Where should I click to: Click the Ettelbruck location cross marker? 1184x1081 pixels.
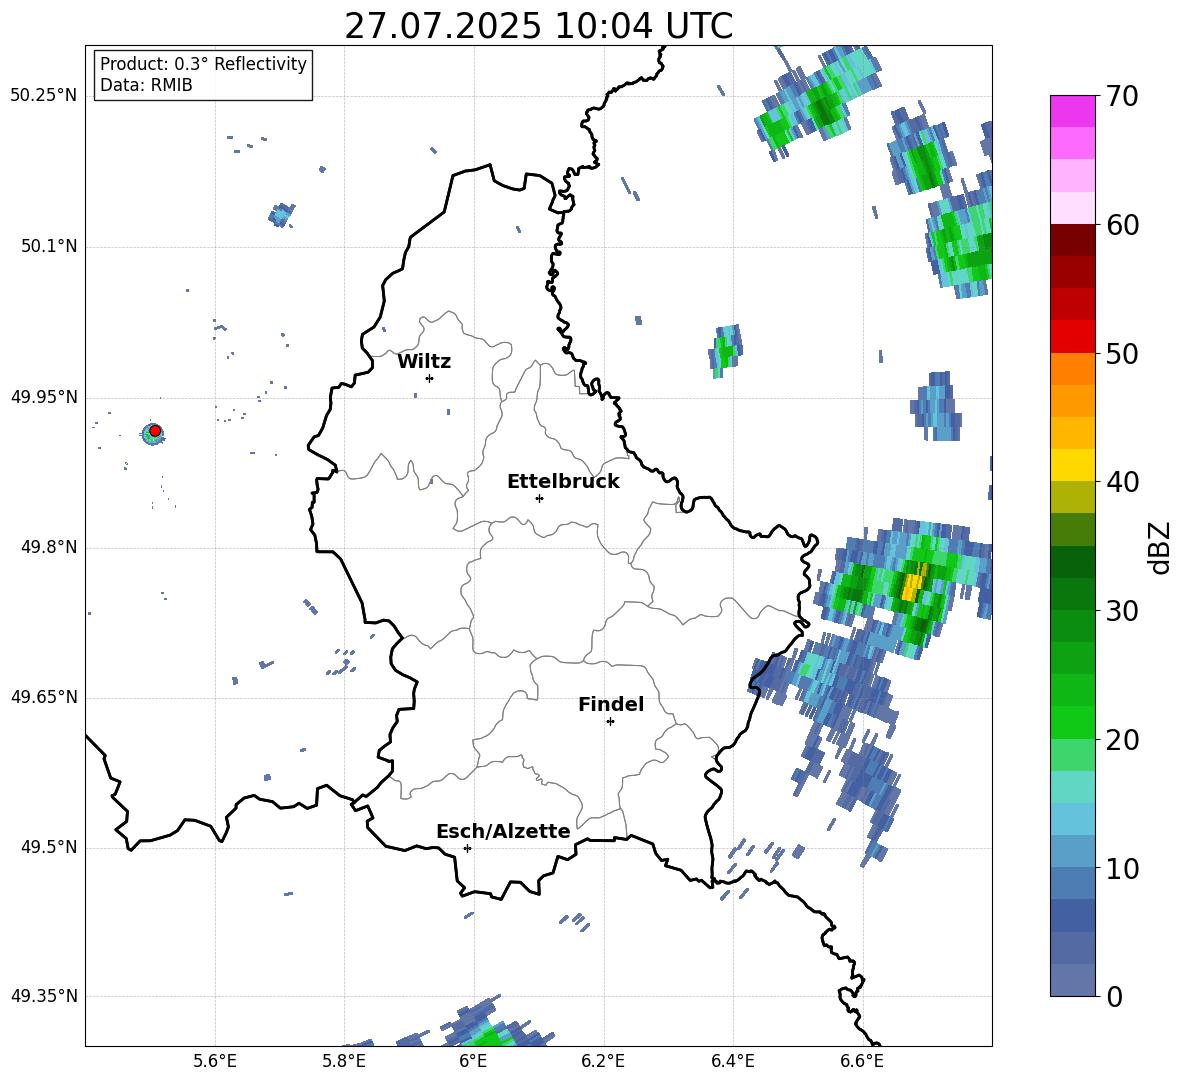point(539,498)
